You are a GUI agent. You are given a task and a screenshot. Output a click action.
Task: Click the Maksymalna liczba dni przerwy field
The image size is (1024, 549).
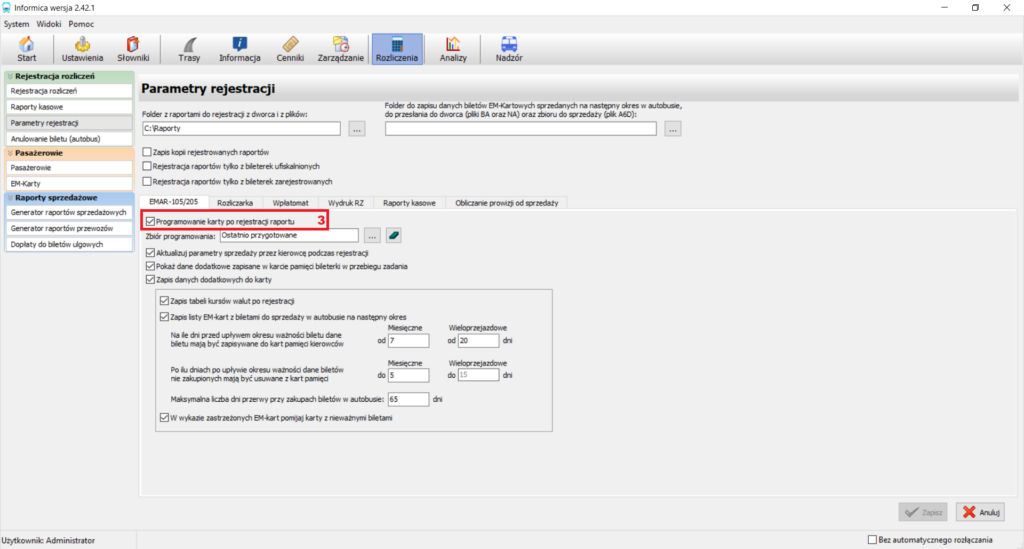point(408,399)
